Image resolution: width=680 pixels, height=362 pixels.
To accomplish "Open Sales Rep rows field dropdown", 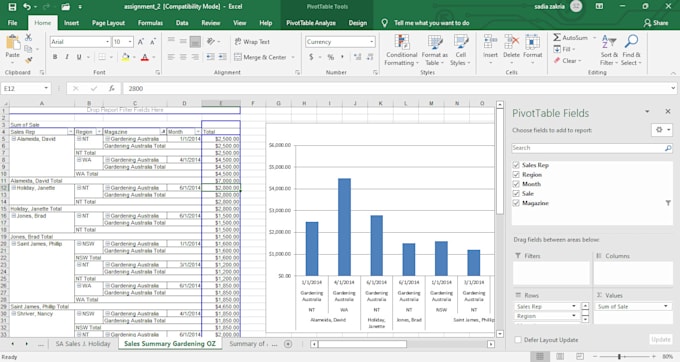I will pos(574,307).
